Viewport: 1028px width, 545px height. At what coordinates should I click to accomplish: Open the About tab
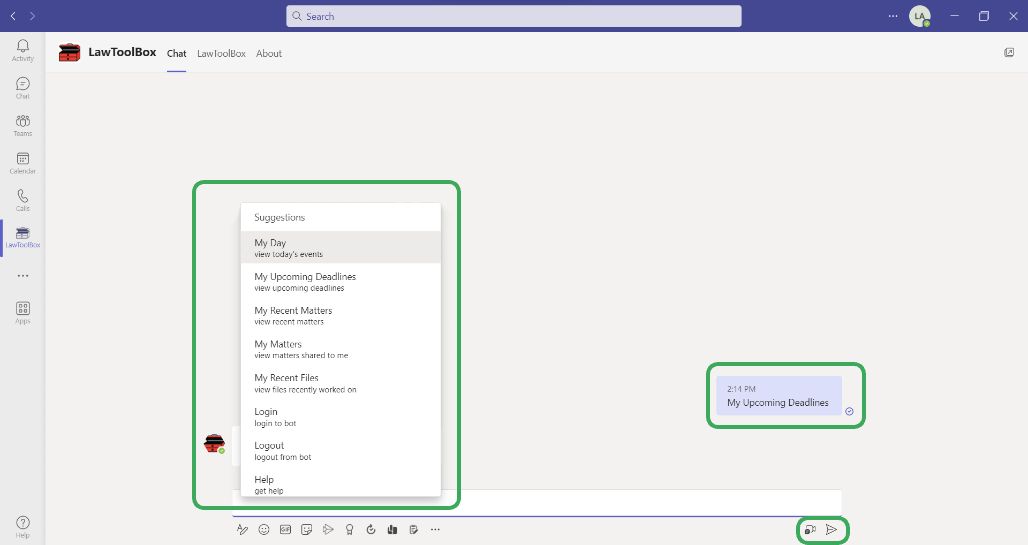(269, 54)
